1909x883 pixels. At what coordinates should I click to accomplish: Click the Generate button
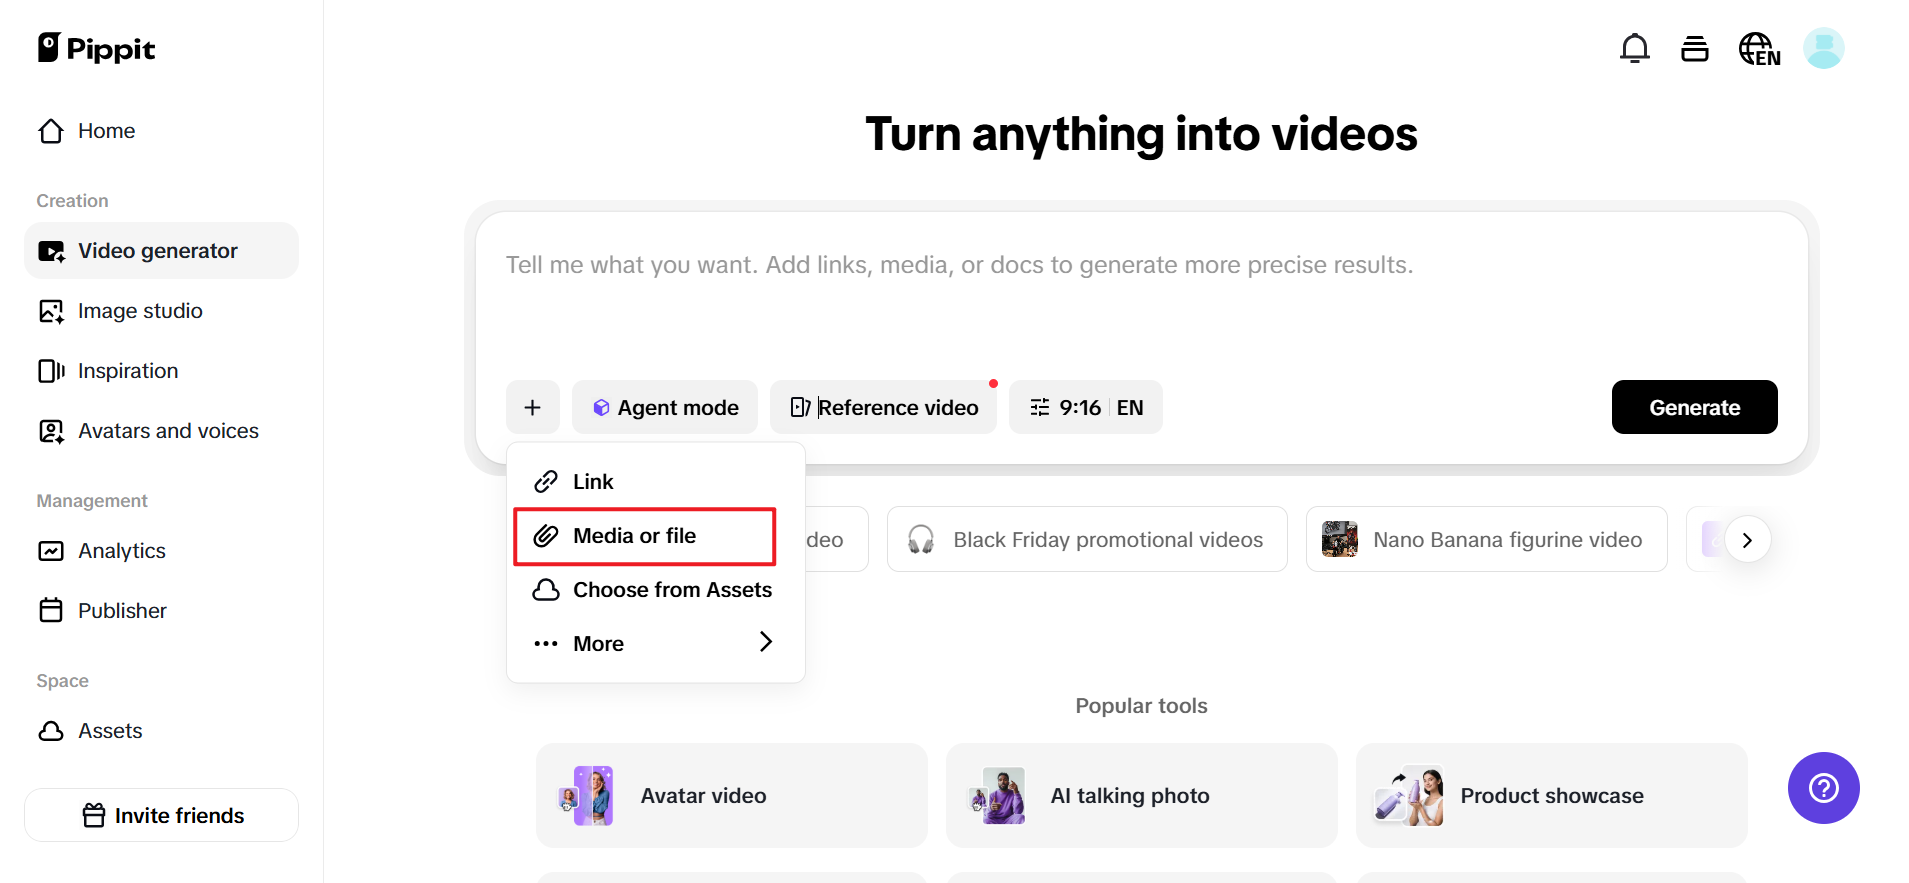[1694, 407]
